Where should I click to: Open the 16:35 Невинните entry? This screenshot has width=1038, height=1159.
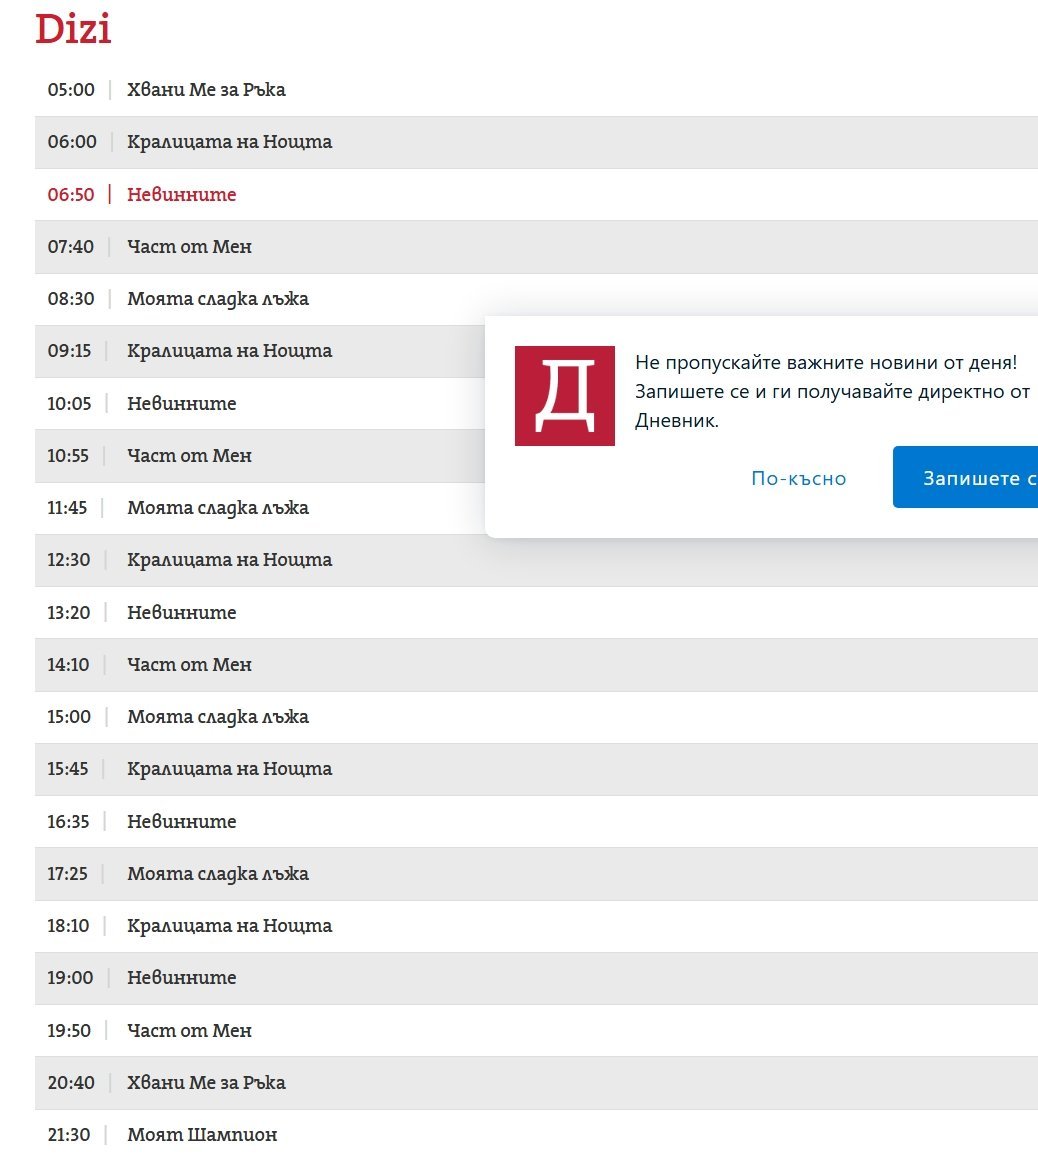[181, 822]
